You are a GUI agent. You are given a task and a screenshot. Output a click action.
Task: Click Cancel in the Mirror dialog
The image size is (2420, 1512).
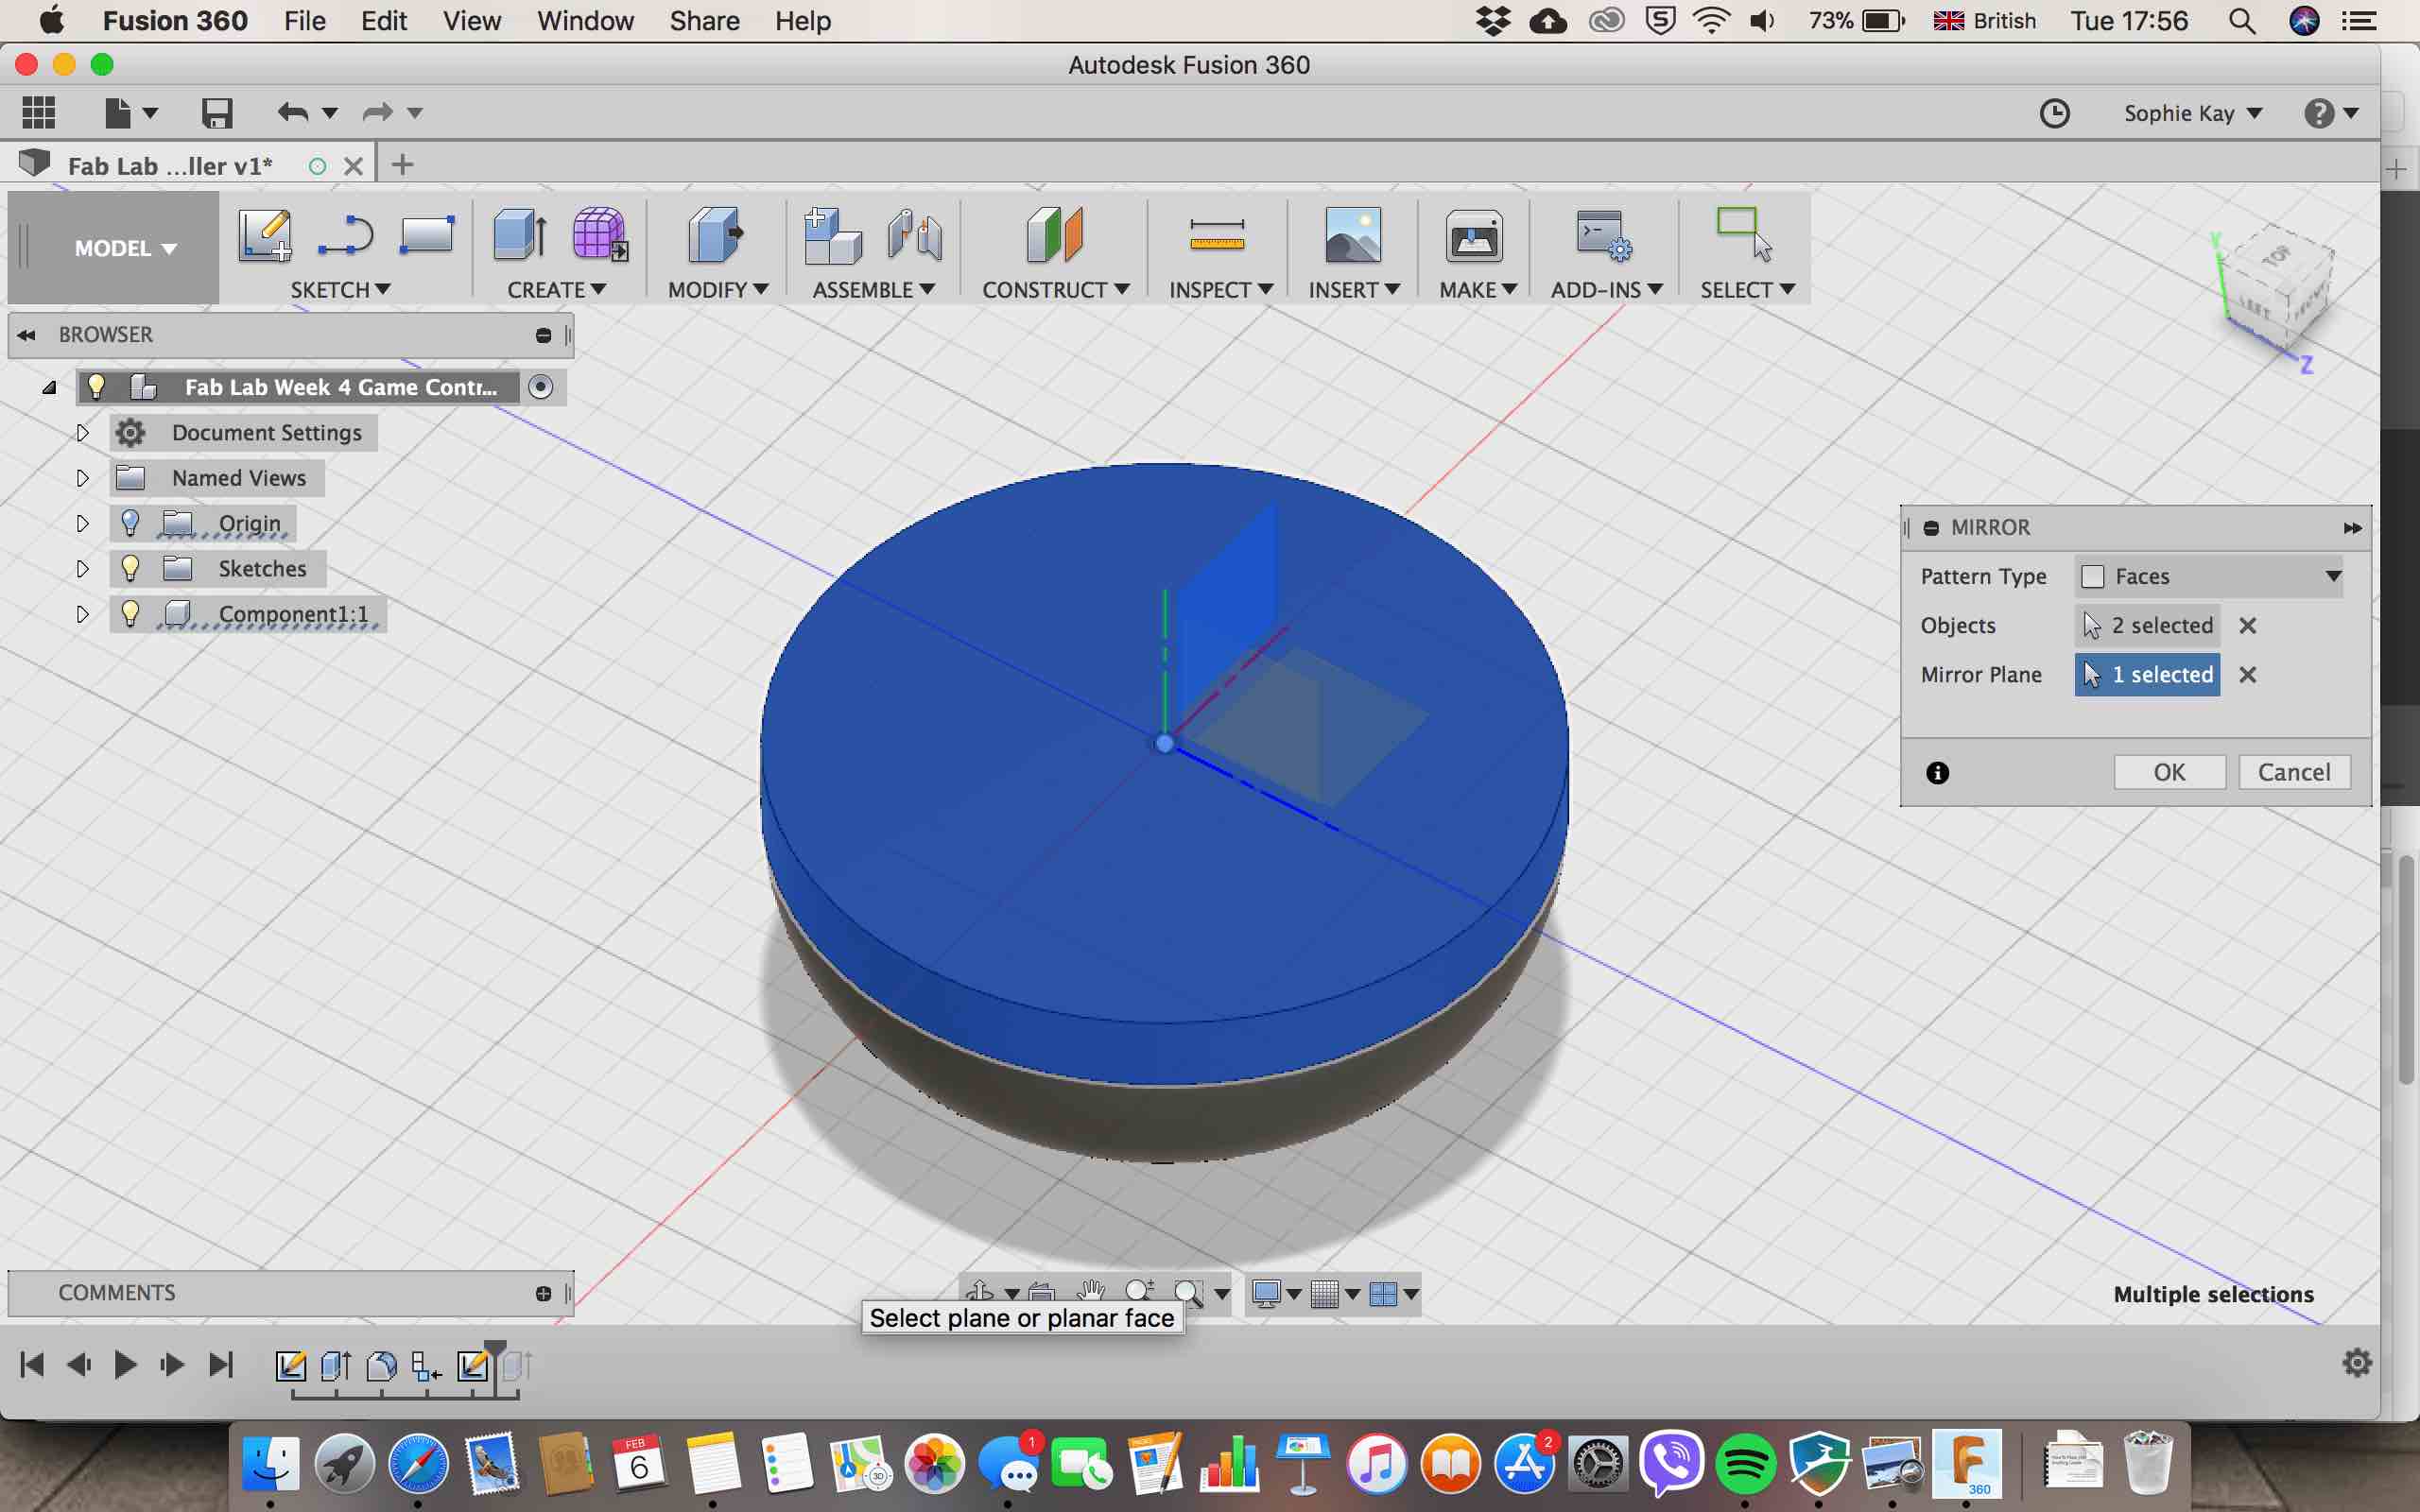tap(2293, 772)
